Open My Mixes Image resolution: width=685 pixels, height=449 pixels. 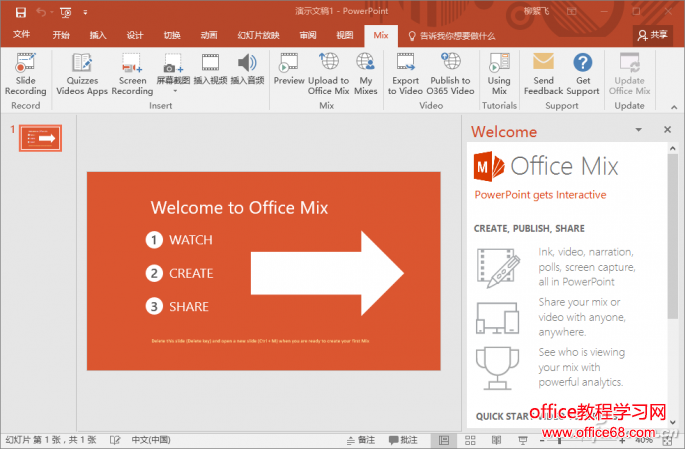[366, 74]
